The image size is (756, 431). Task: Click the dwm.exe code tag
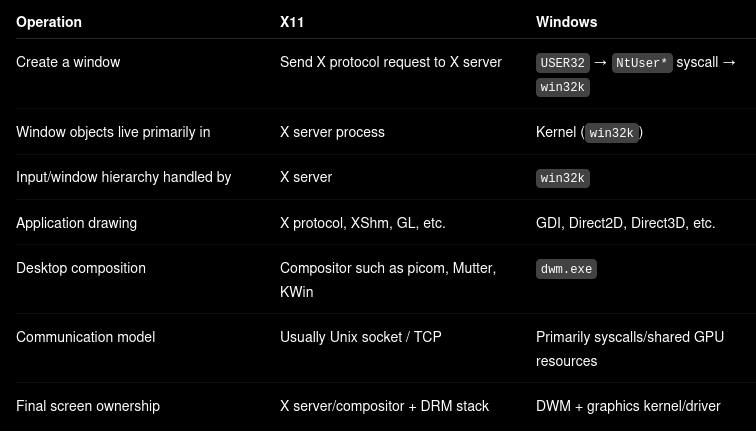(x=567, y=269)
